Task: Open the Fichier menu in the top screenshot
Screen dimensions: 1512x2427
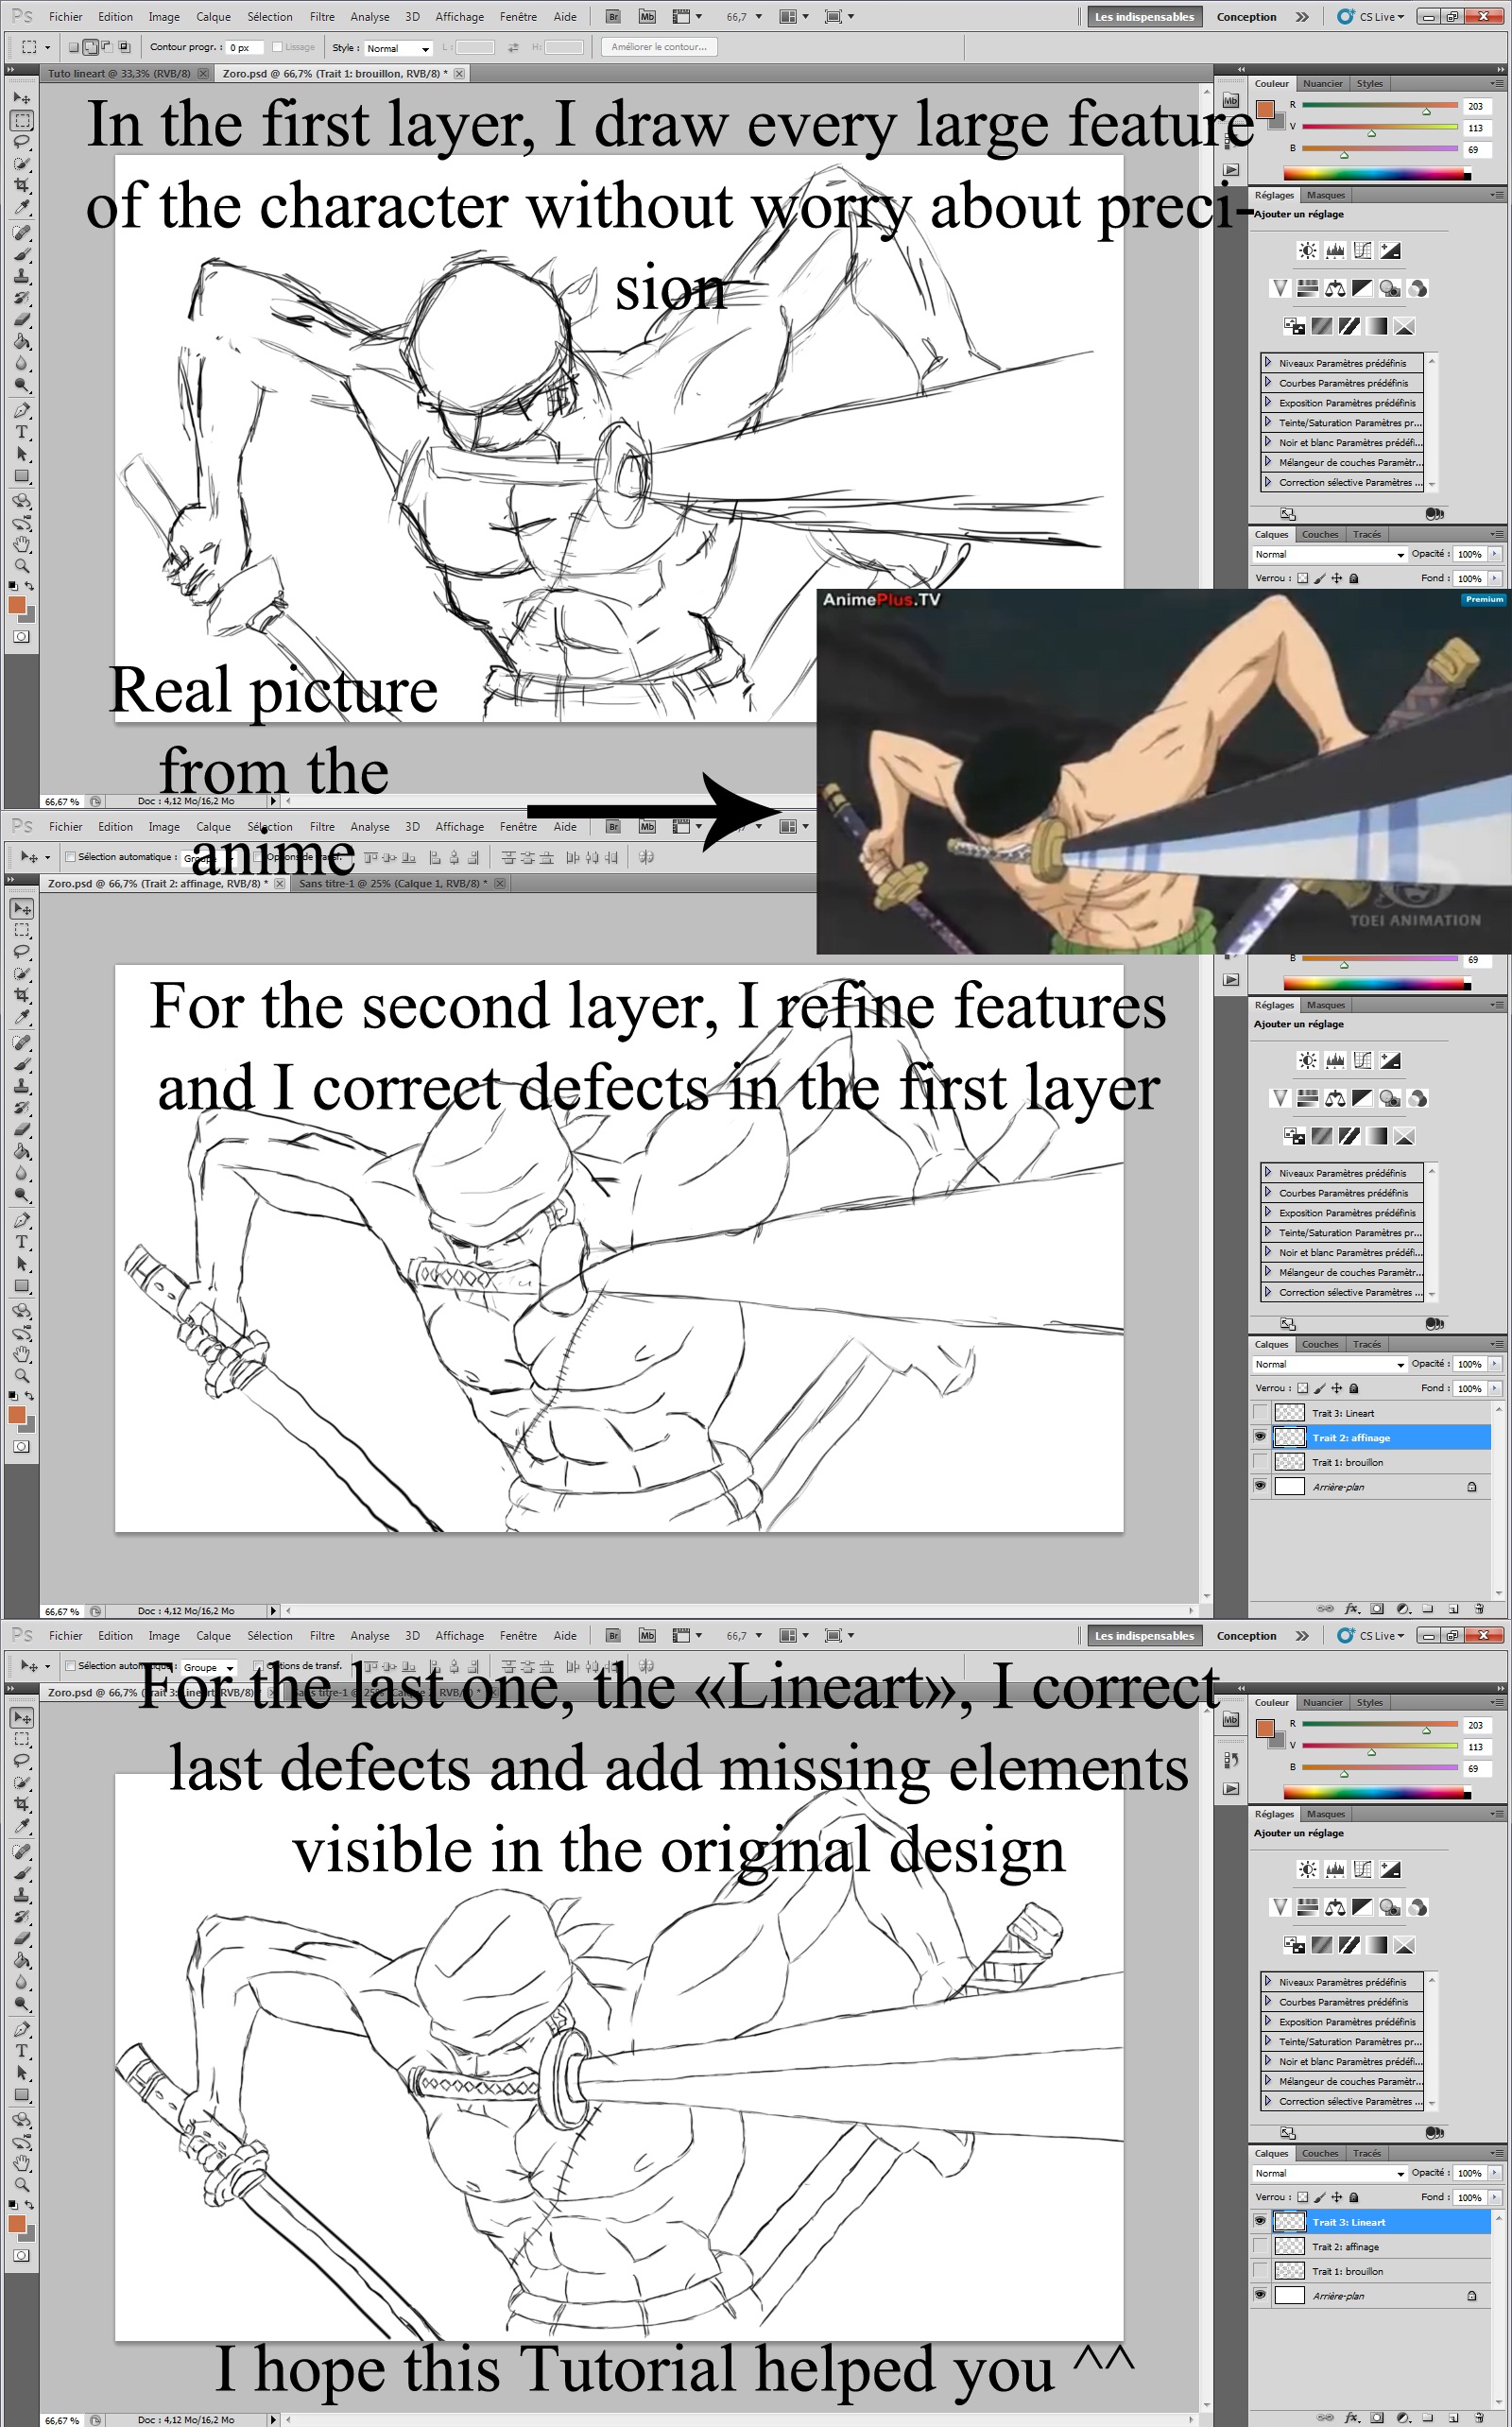Action: point(66,17)
